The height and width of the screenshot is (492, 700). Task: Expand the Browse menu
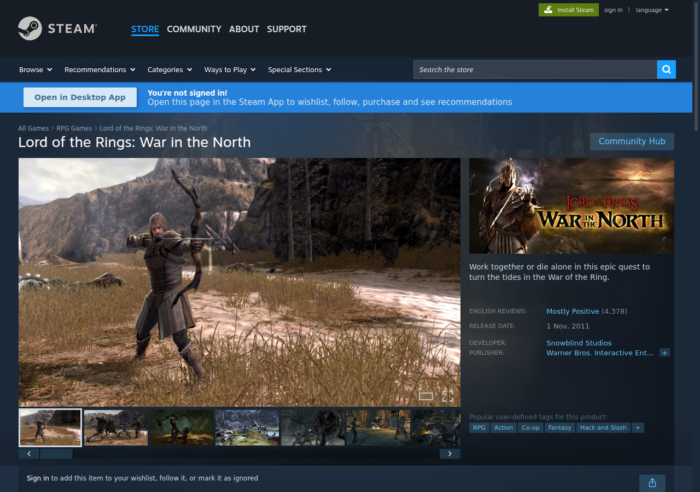tap(36, 70)
